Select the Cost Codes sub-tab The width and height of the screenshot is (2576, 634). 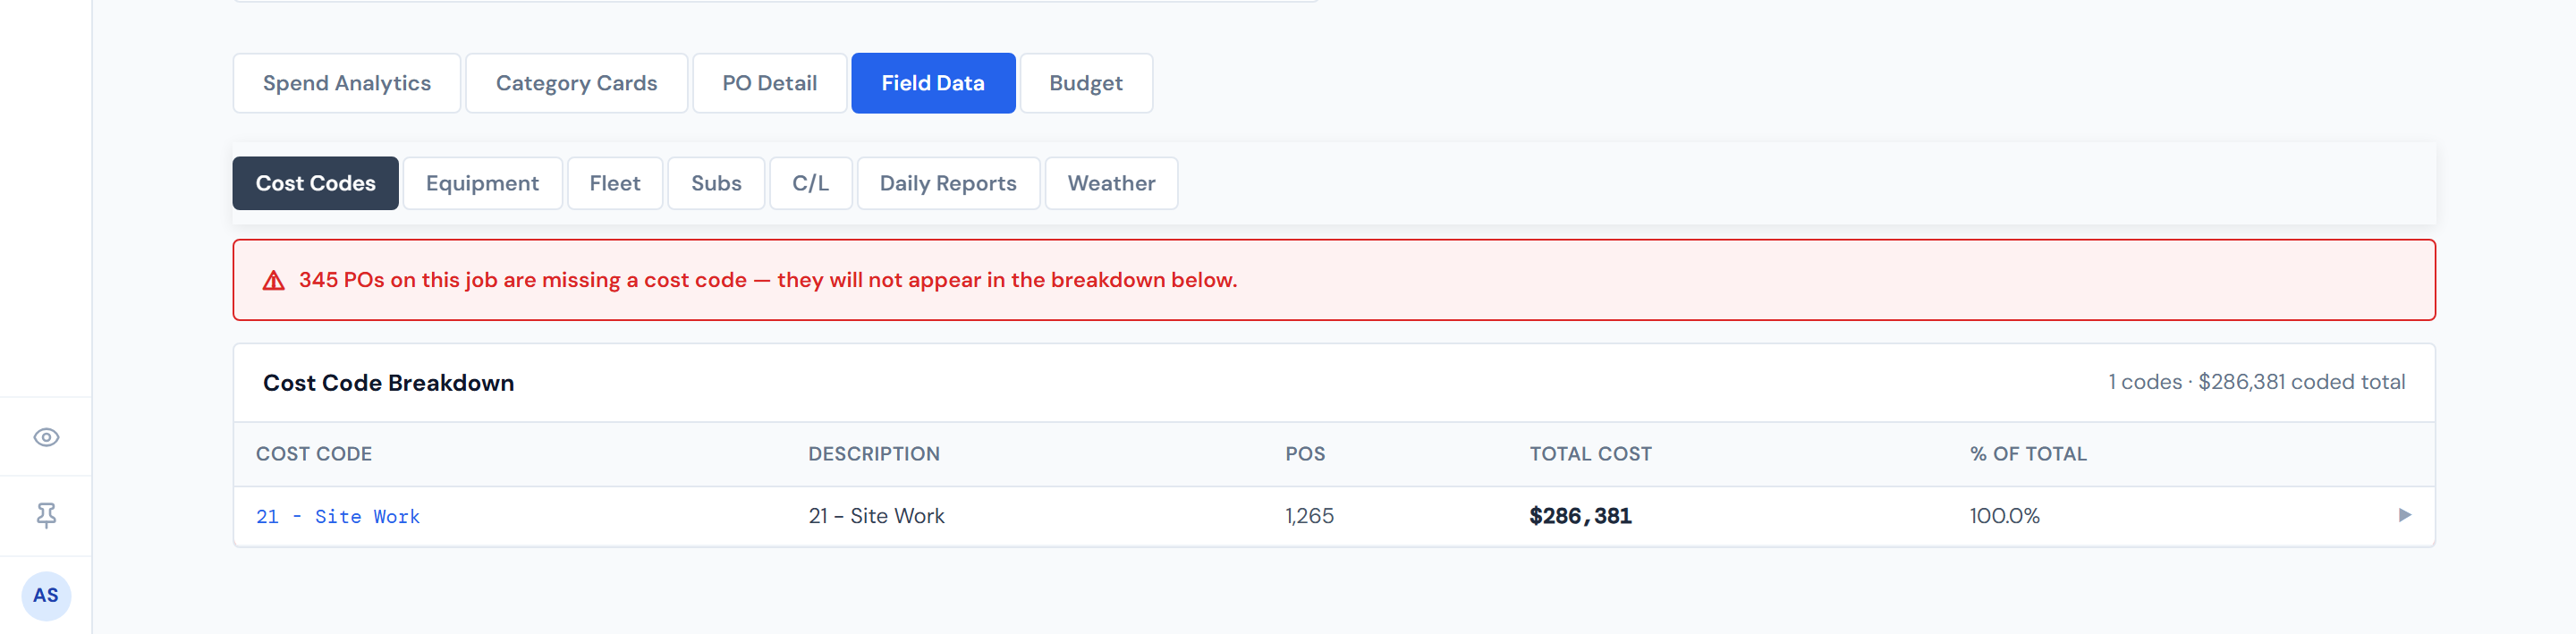pyautogui.click(x=315, y=183)
